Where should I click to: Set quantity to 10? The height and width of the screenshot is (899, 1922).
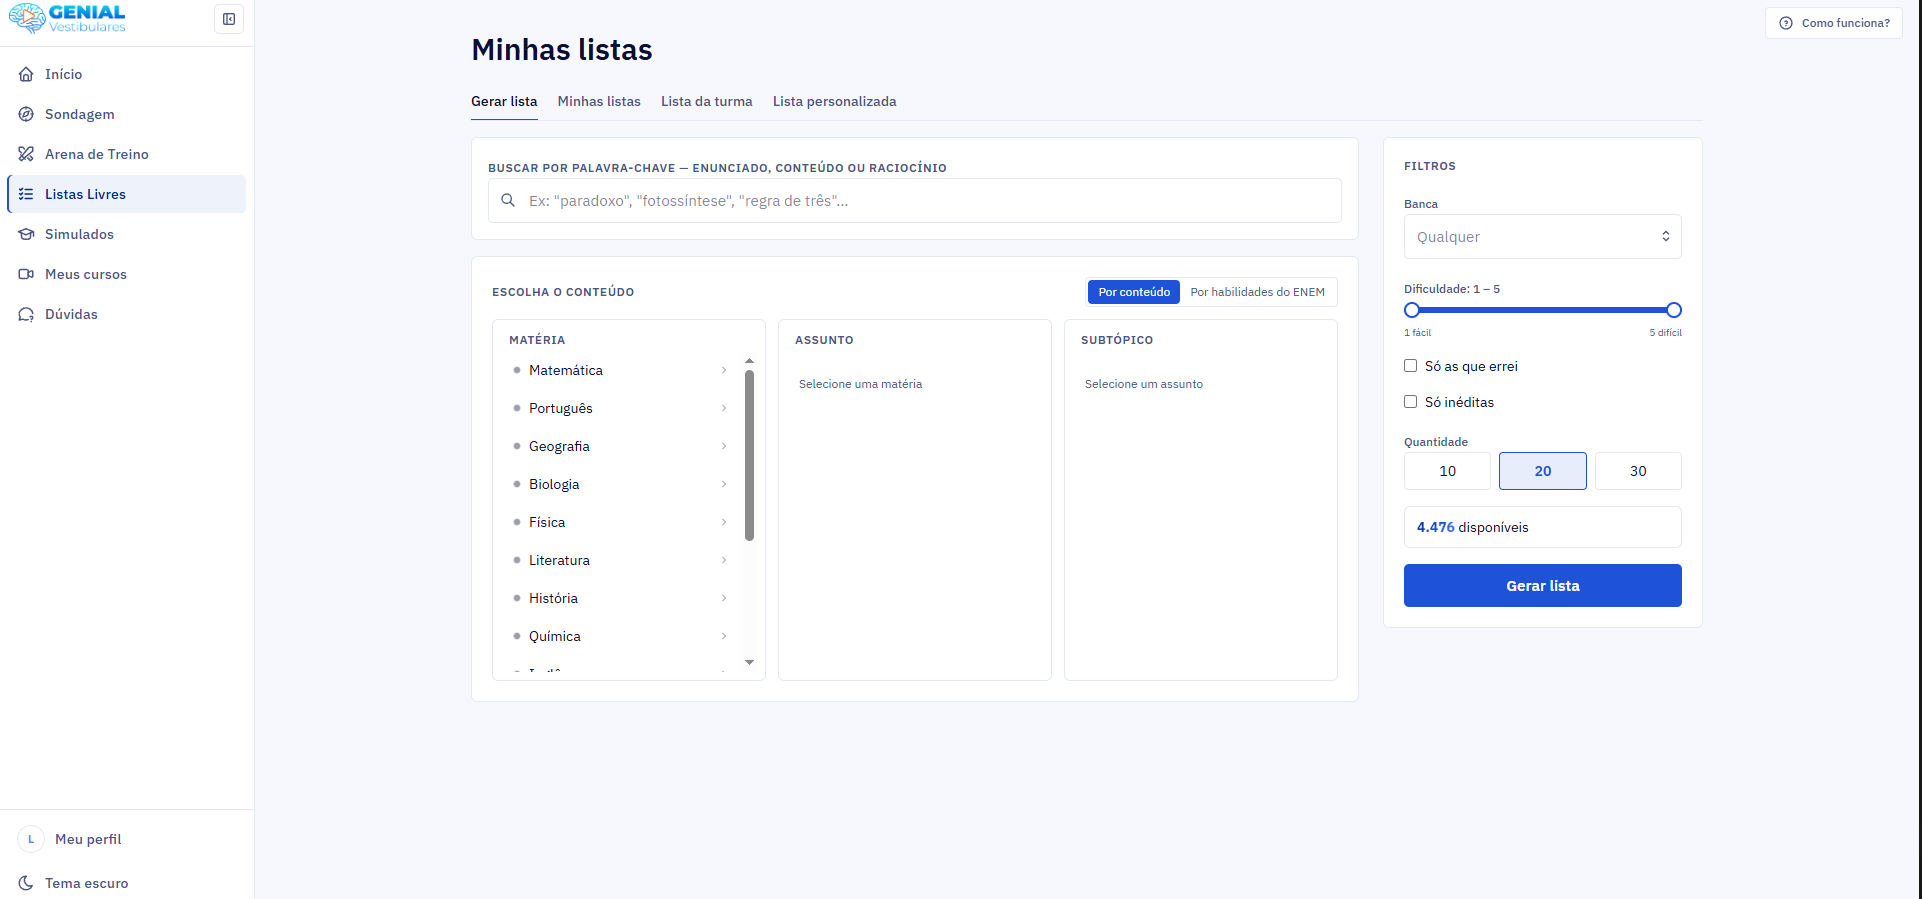pyautogui.click(x=1447, y=471)
